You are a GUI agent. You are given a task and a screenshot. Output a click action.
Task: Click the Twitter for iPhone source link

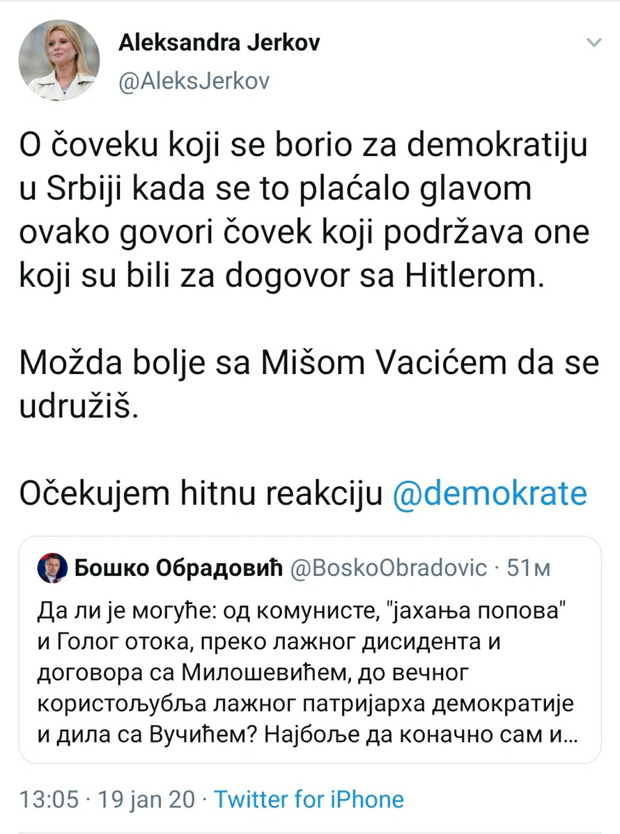point(309,799)
